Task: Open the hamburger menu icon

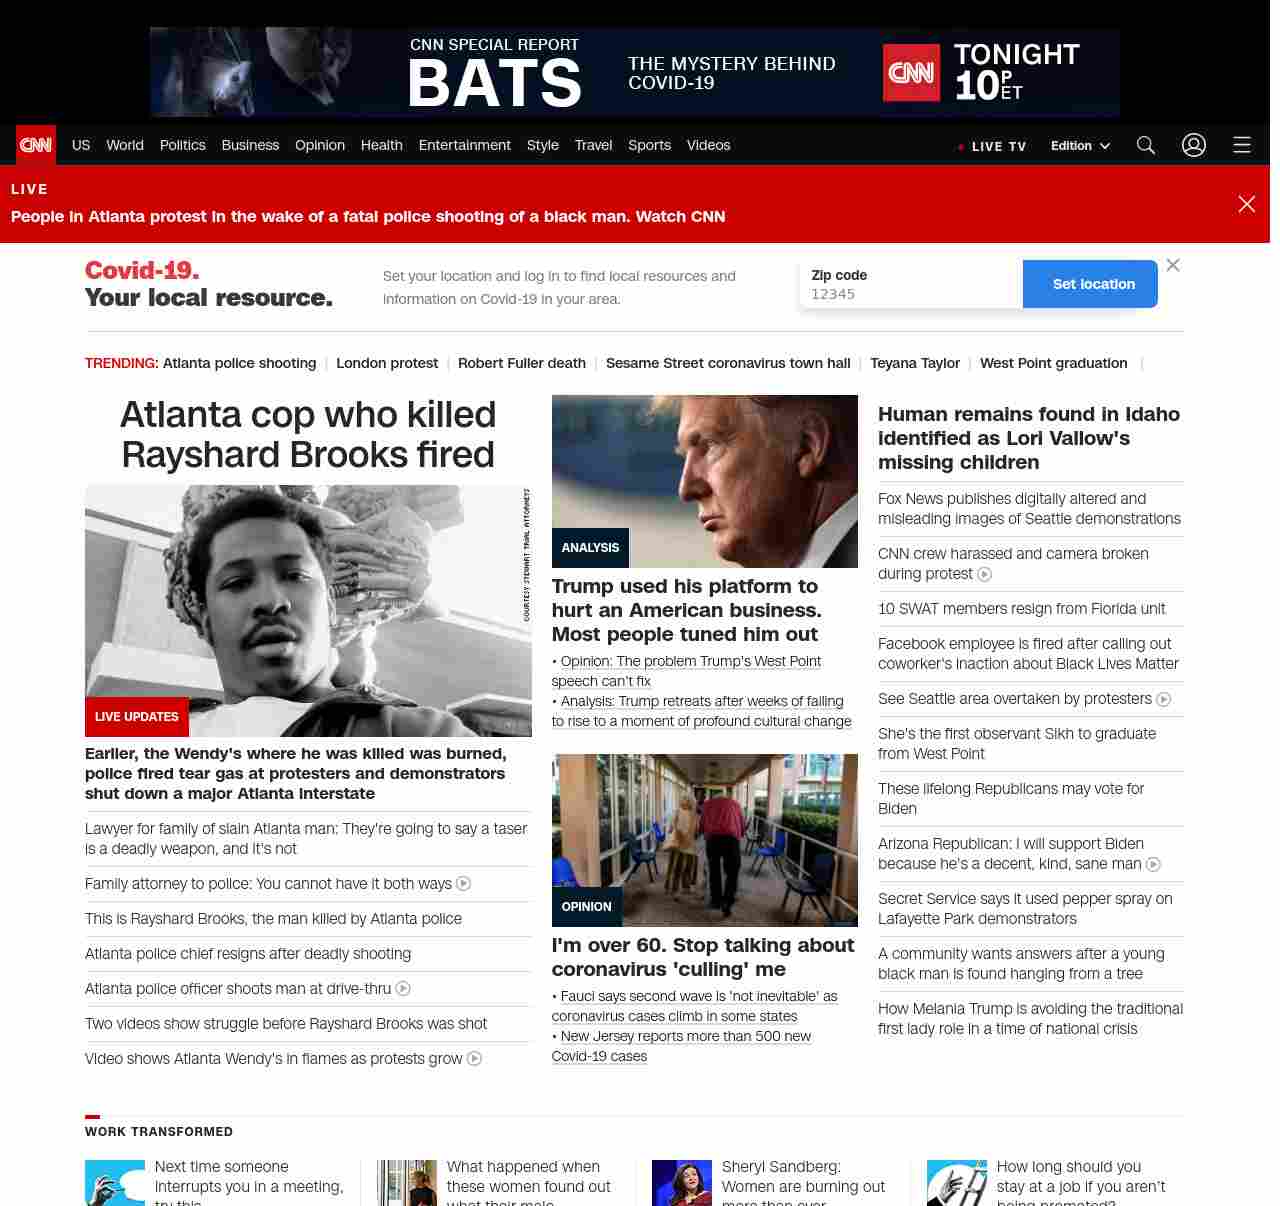Action: [1242, 145]
